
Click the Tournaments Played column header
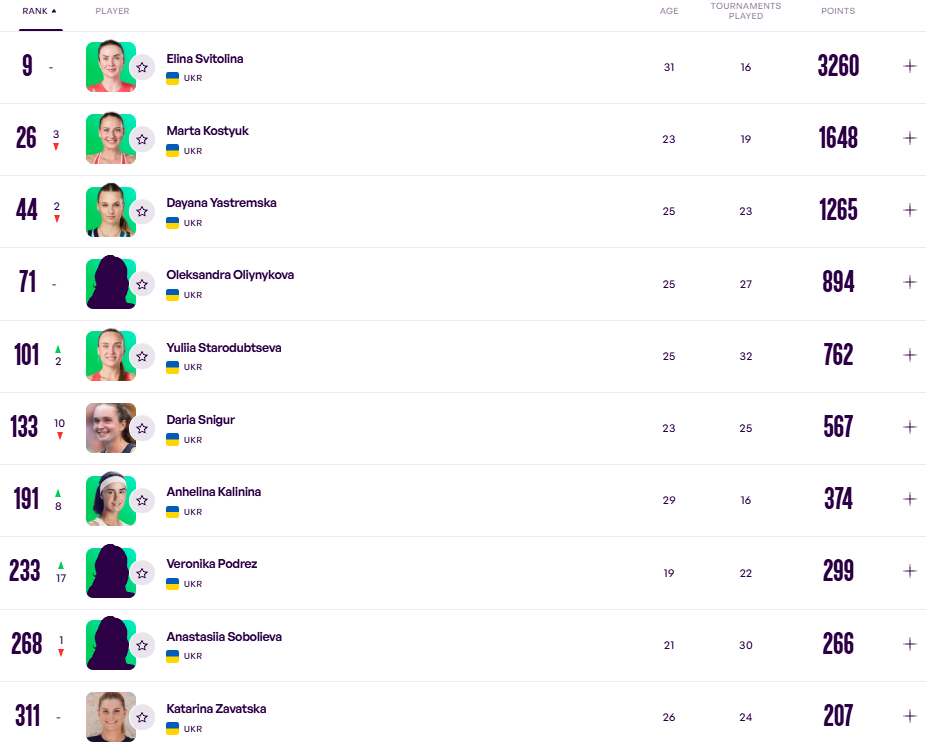click(x=745, y=11)
